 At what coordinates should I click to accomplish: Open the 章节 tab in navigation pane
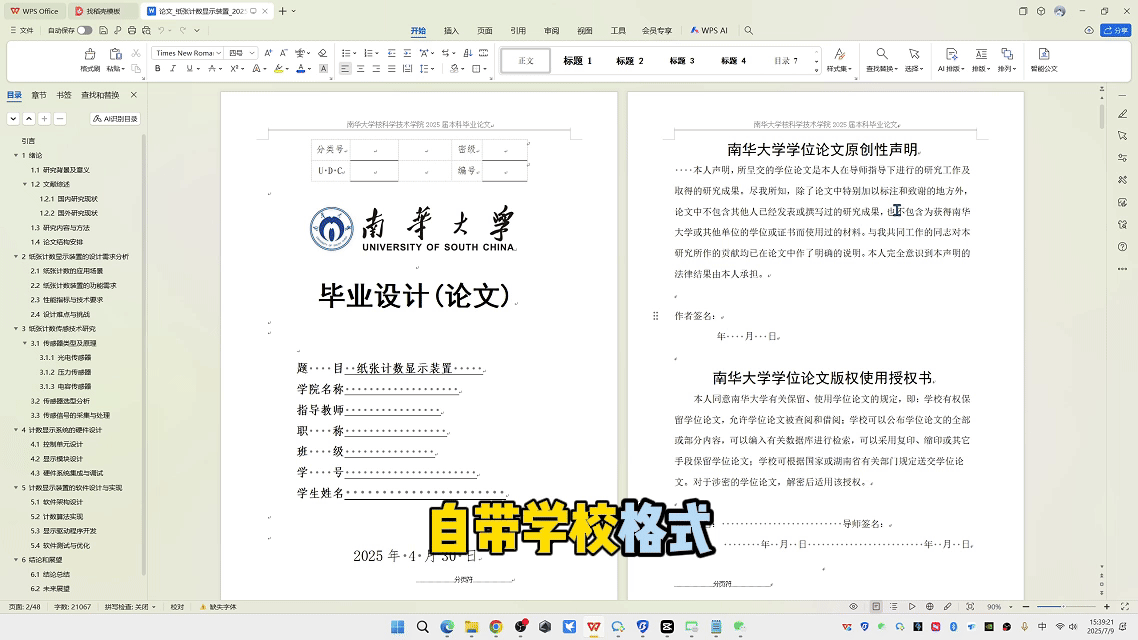(38, 95)
